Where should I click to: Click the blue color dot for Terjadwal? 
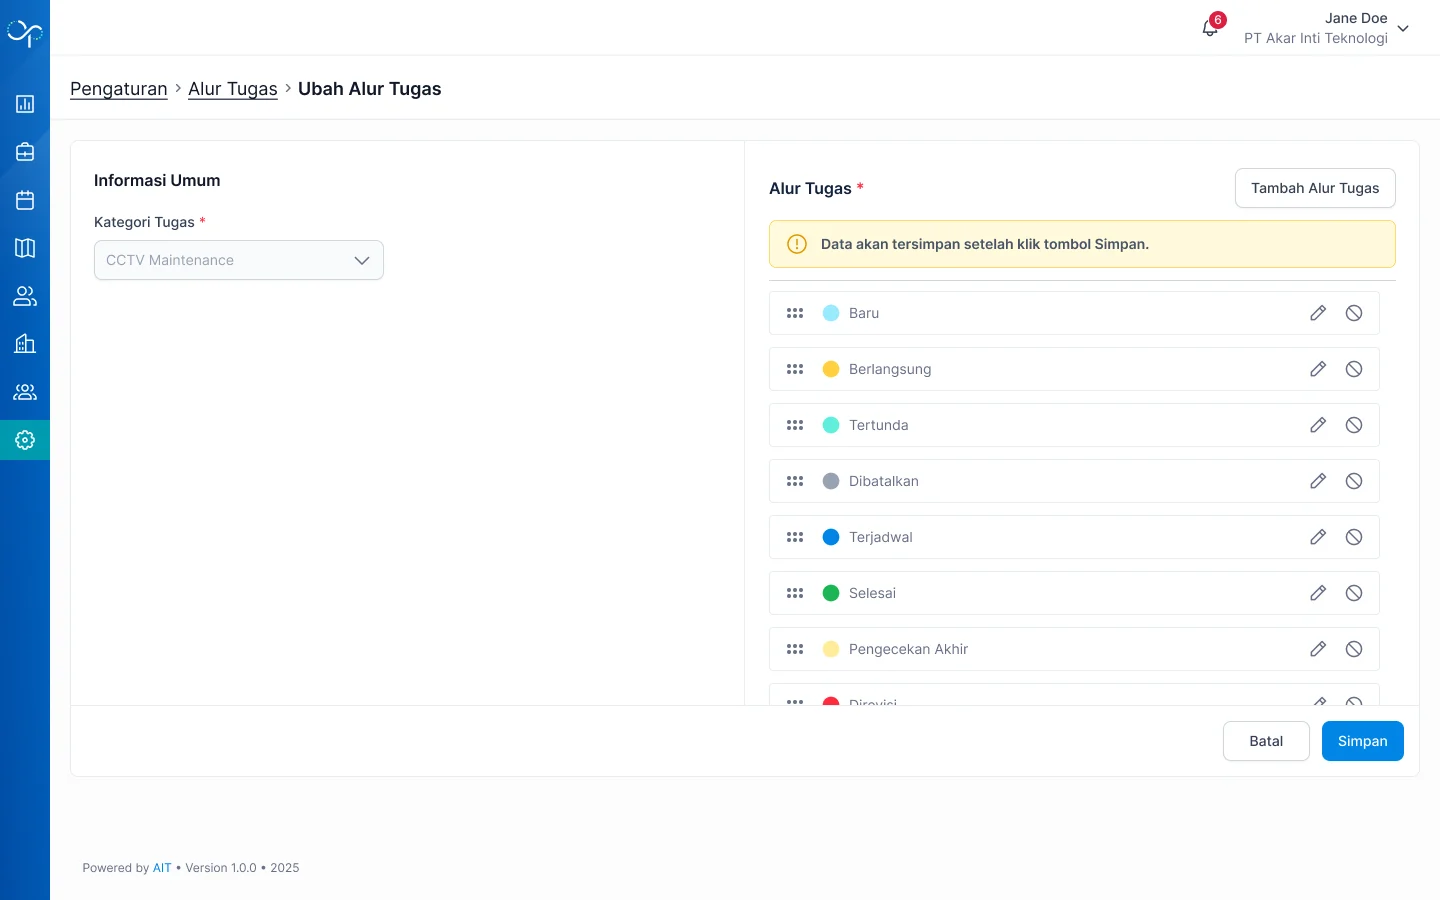831,537
